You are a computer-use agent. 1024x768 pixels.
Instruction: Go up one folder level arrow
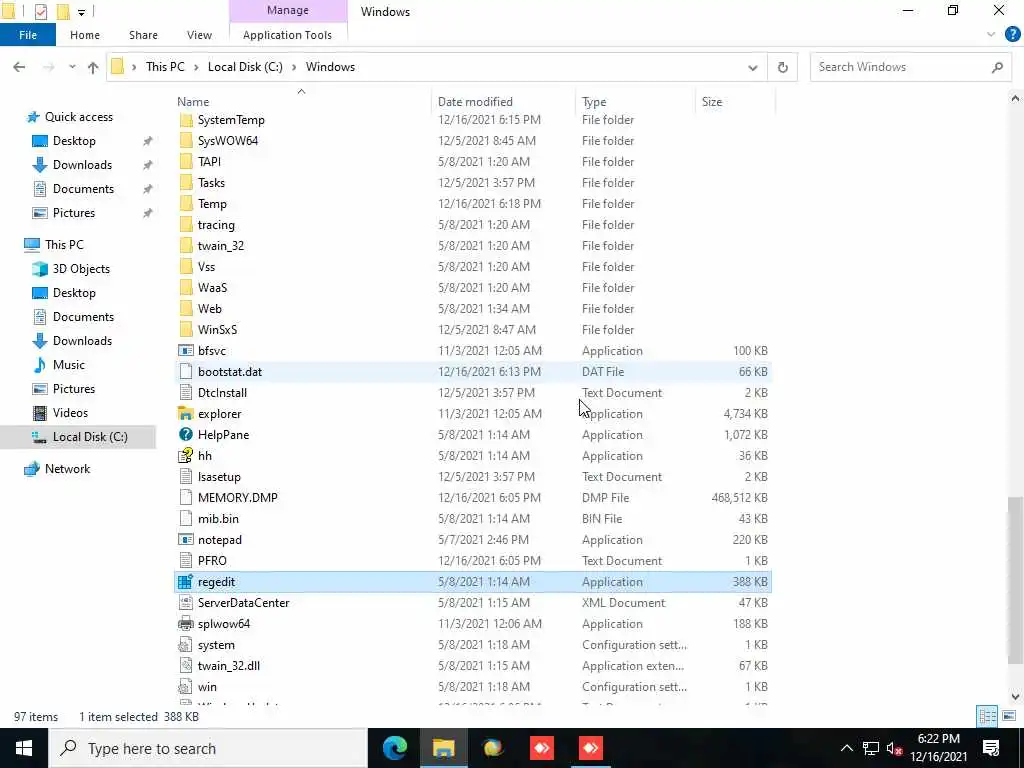coord(93,67)
